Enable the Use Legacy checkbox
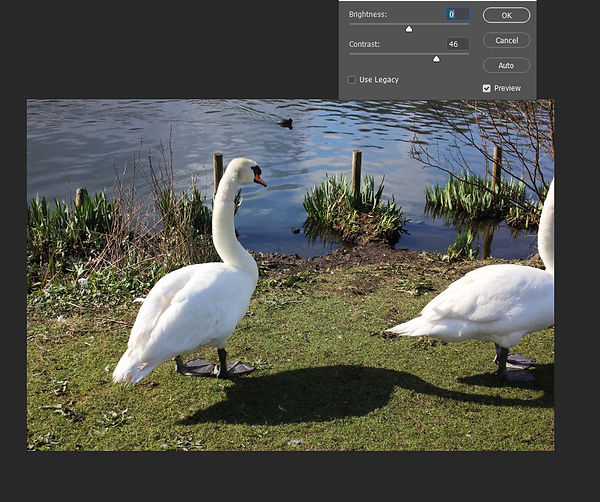This screenshot has width=600, height=502. (352, 80)
